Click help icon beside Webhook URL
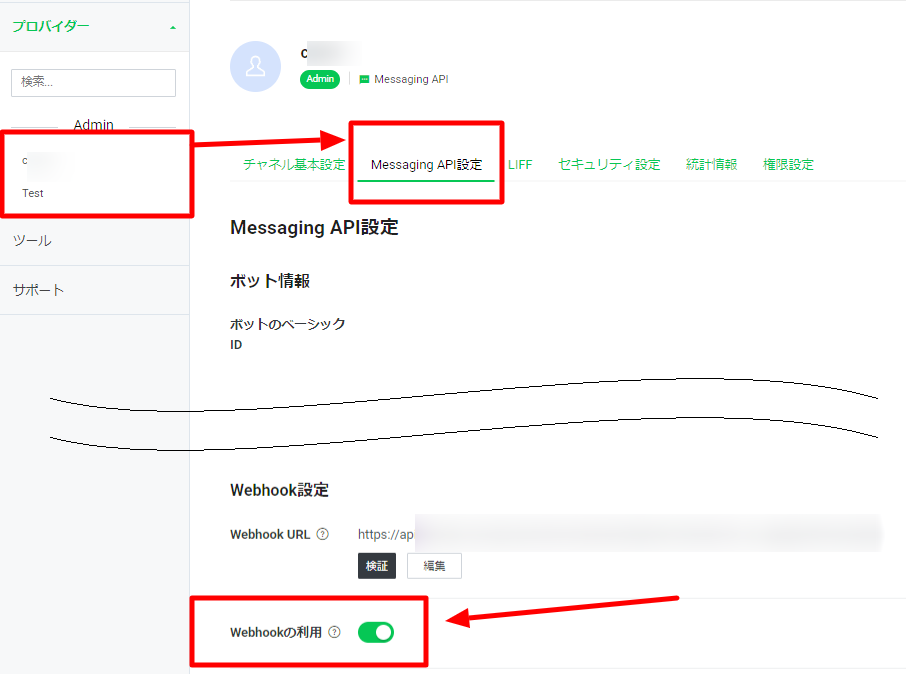 (x=322, y=534)
